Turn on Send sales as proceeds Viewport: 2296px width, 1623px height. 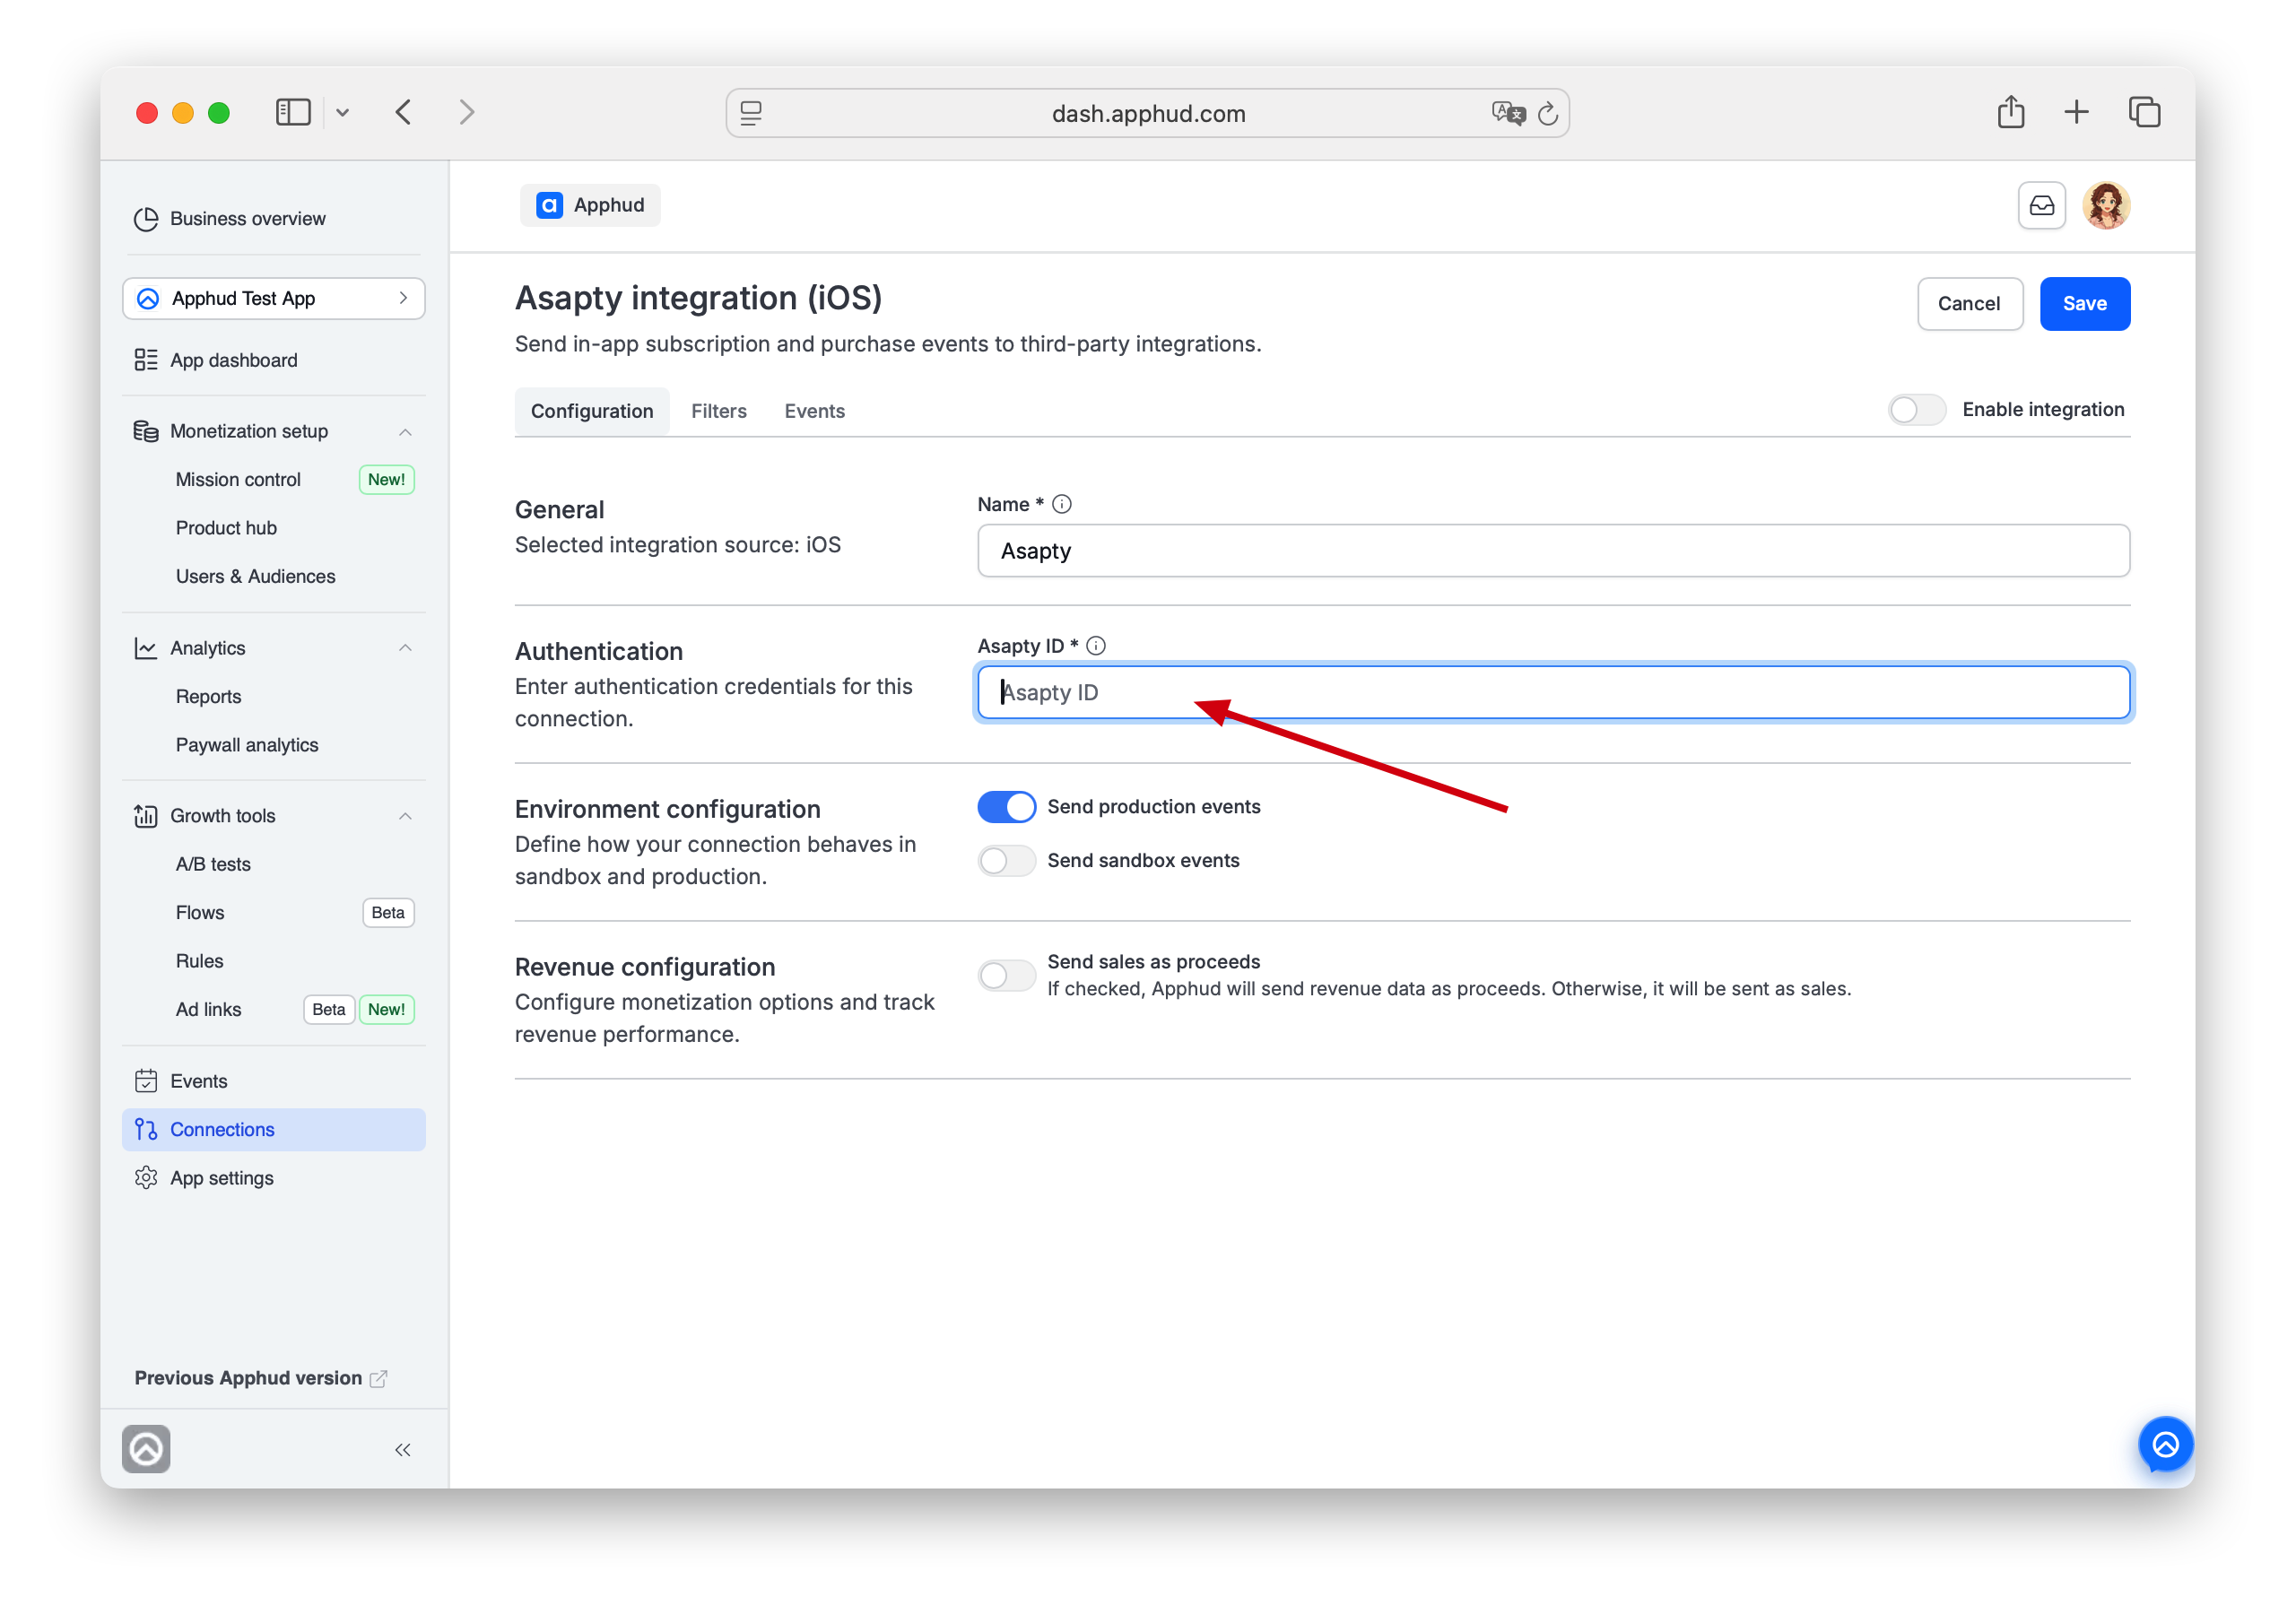click(1006, 974)
